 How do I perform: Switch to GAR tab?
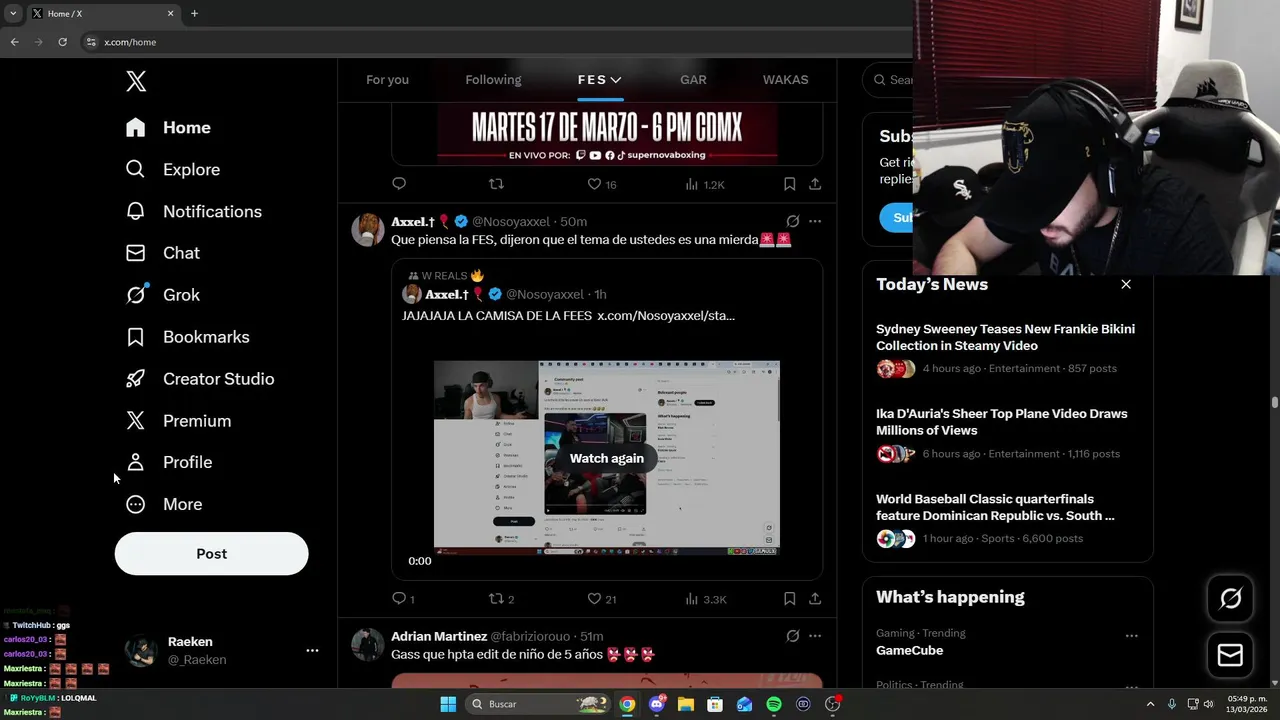click(693, 80)
